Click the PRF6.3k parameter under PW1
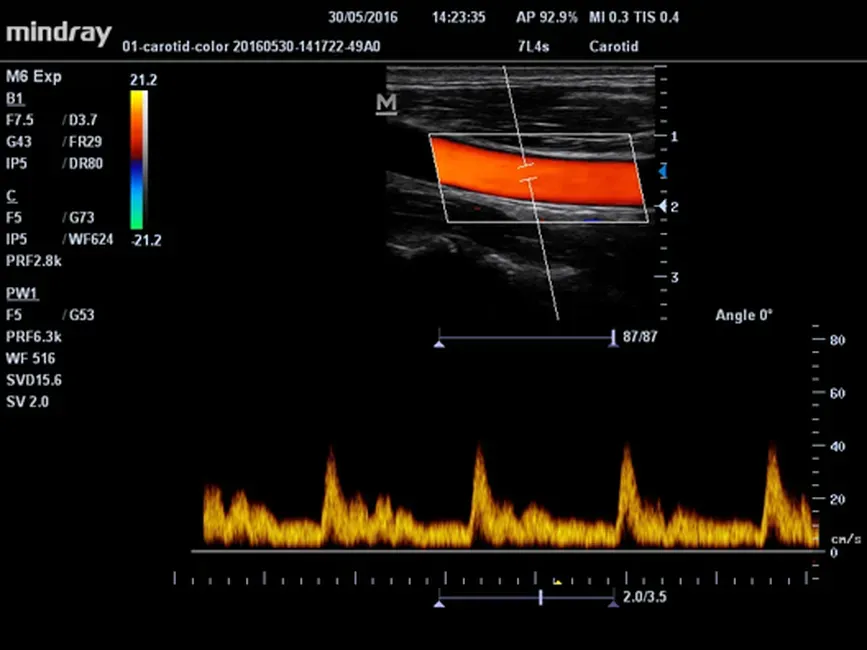The height and width of the screenshot is (650, 867). point(32,336)
